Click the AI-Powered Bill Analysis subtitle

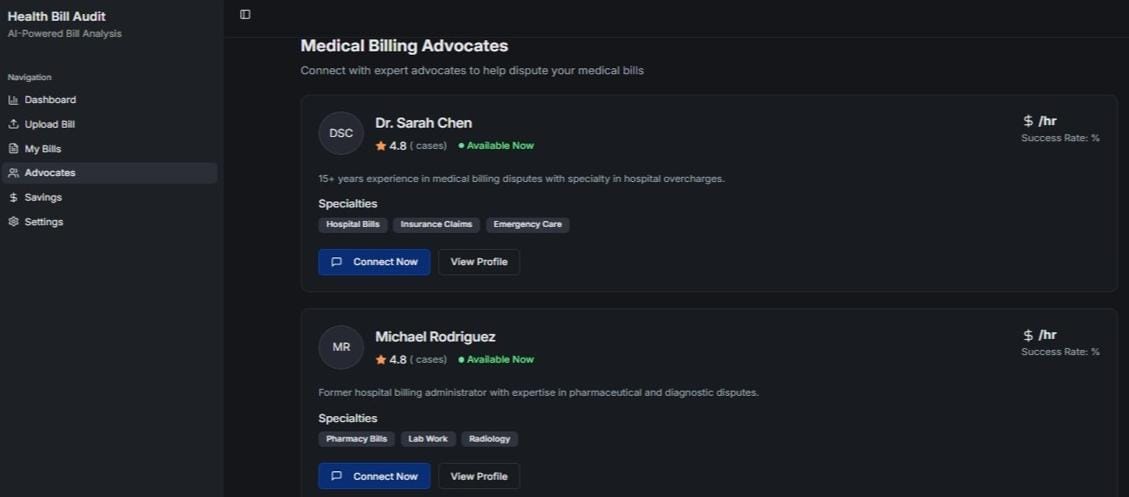pyautogui.click(x=65, y=34)
